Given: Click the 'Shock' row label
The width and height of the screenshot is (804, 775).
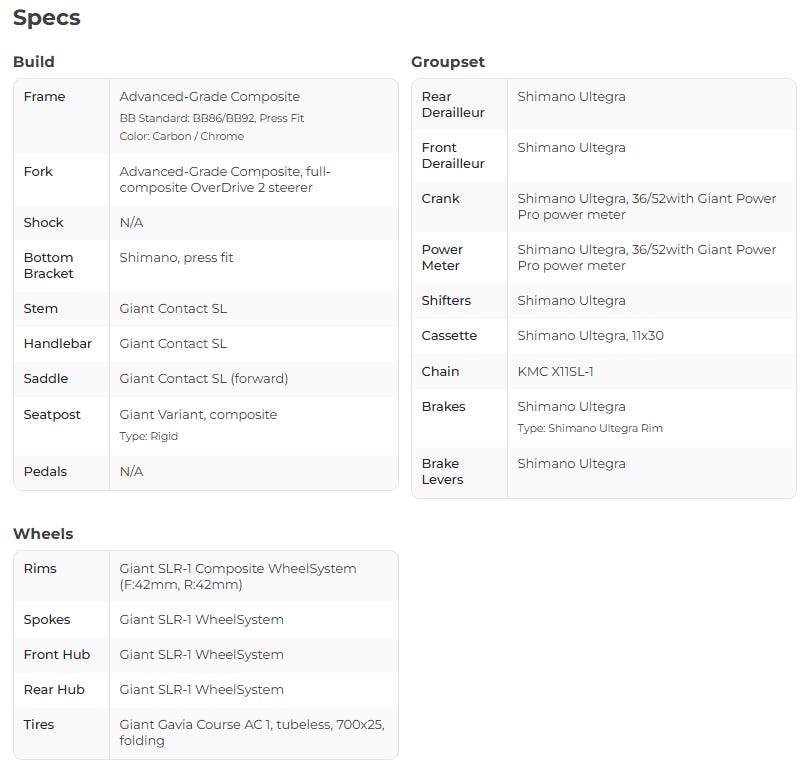Looking at the screenshot, I should (x=44, y=223).
